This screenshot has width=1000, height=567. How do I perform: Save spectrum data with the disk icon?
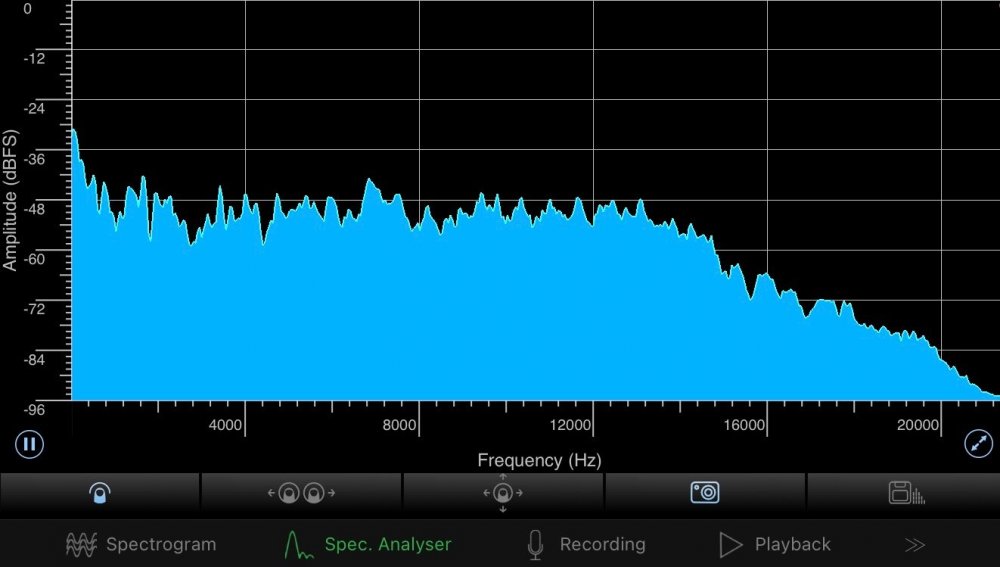pyautogui.click(x=906, y=492)
